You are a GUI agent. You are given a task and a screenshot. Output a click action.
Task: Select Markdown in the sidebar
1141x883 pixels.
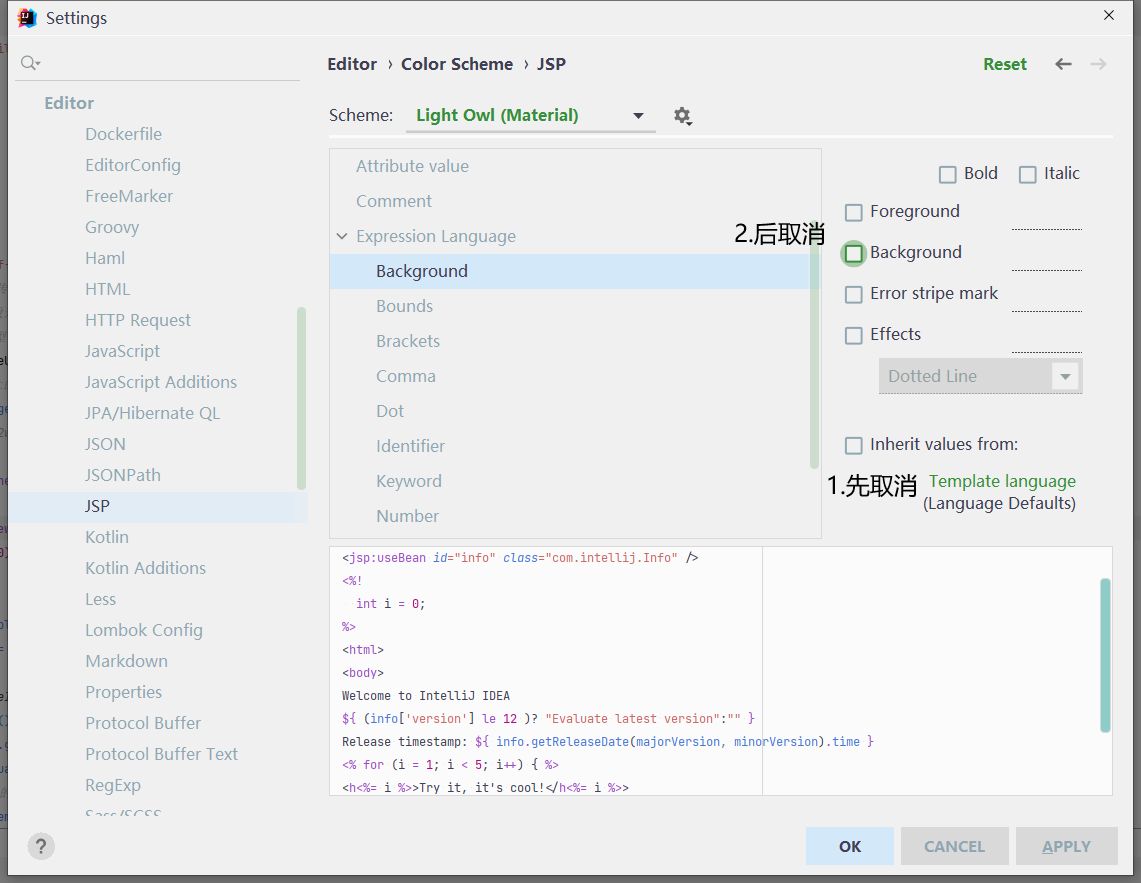click(x=127, y=661)
